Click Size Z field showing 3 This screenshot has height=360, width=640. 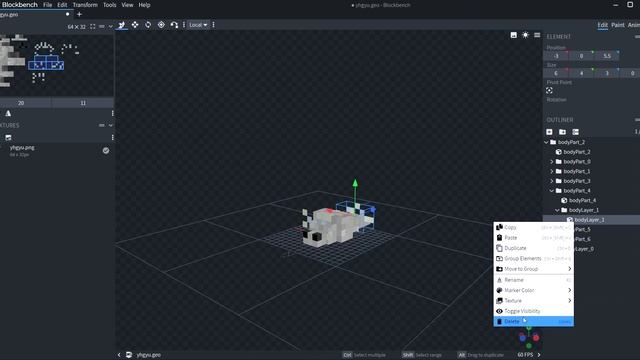click(x=607, y=73)
